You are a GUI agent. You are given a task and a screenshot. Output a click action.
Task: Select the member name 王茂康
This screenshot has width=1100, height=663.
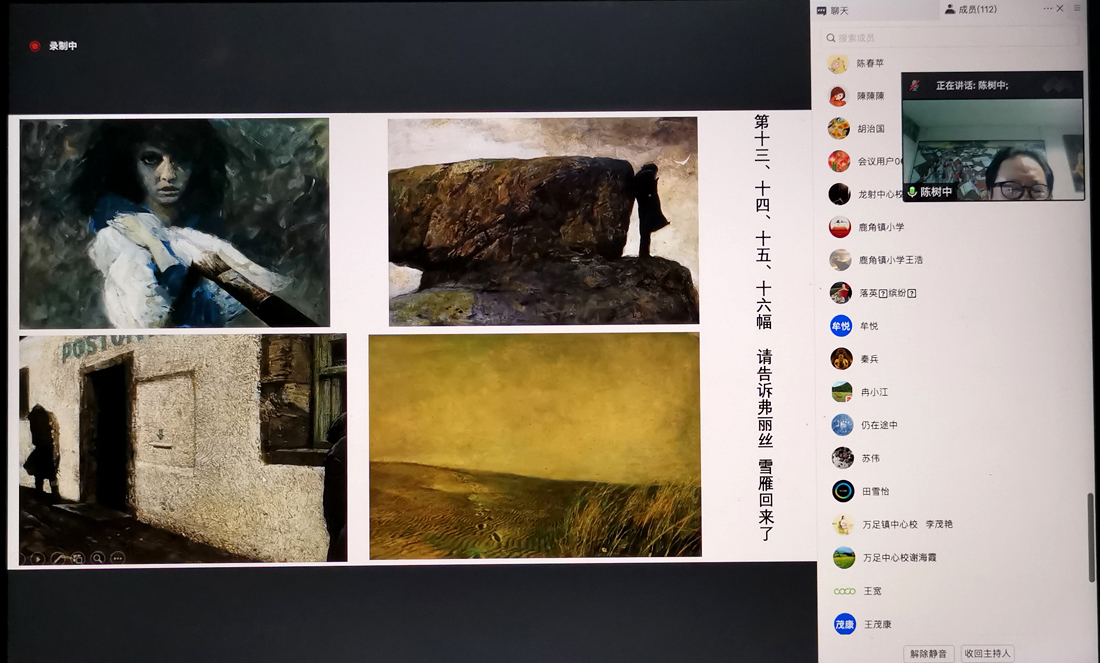pos(878,624)
